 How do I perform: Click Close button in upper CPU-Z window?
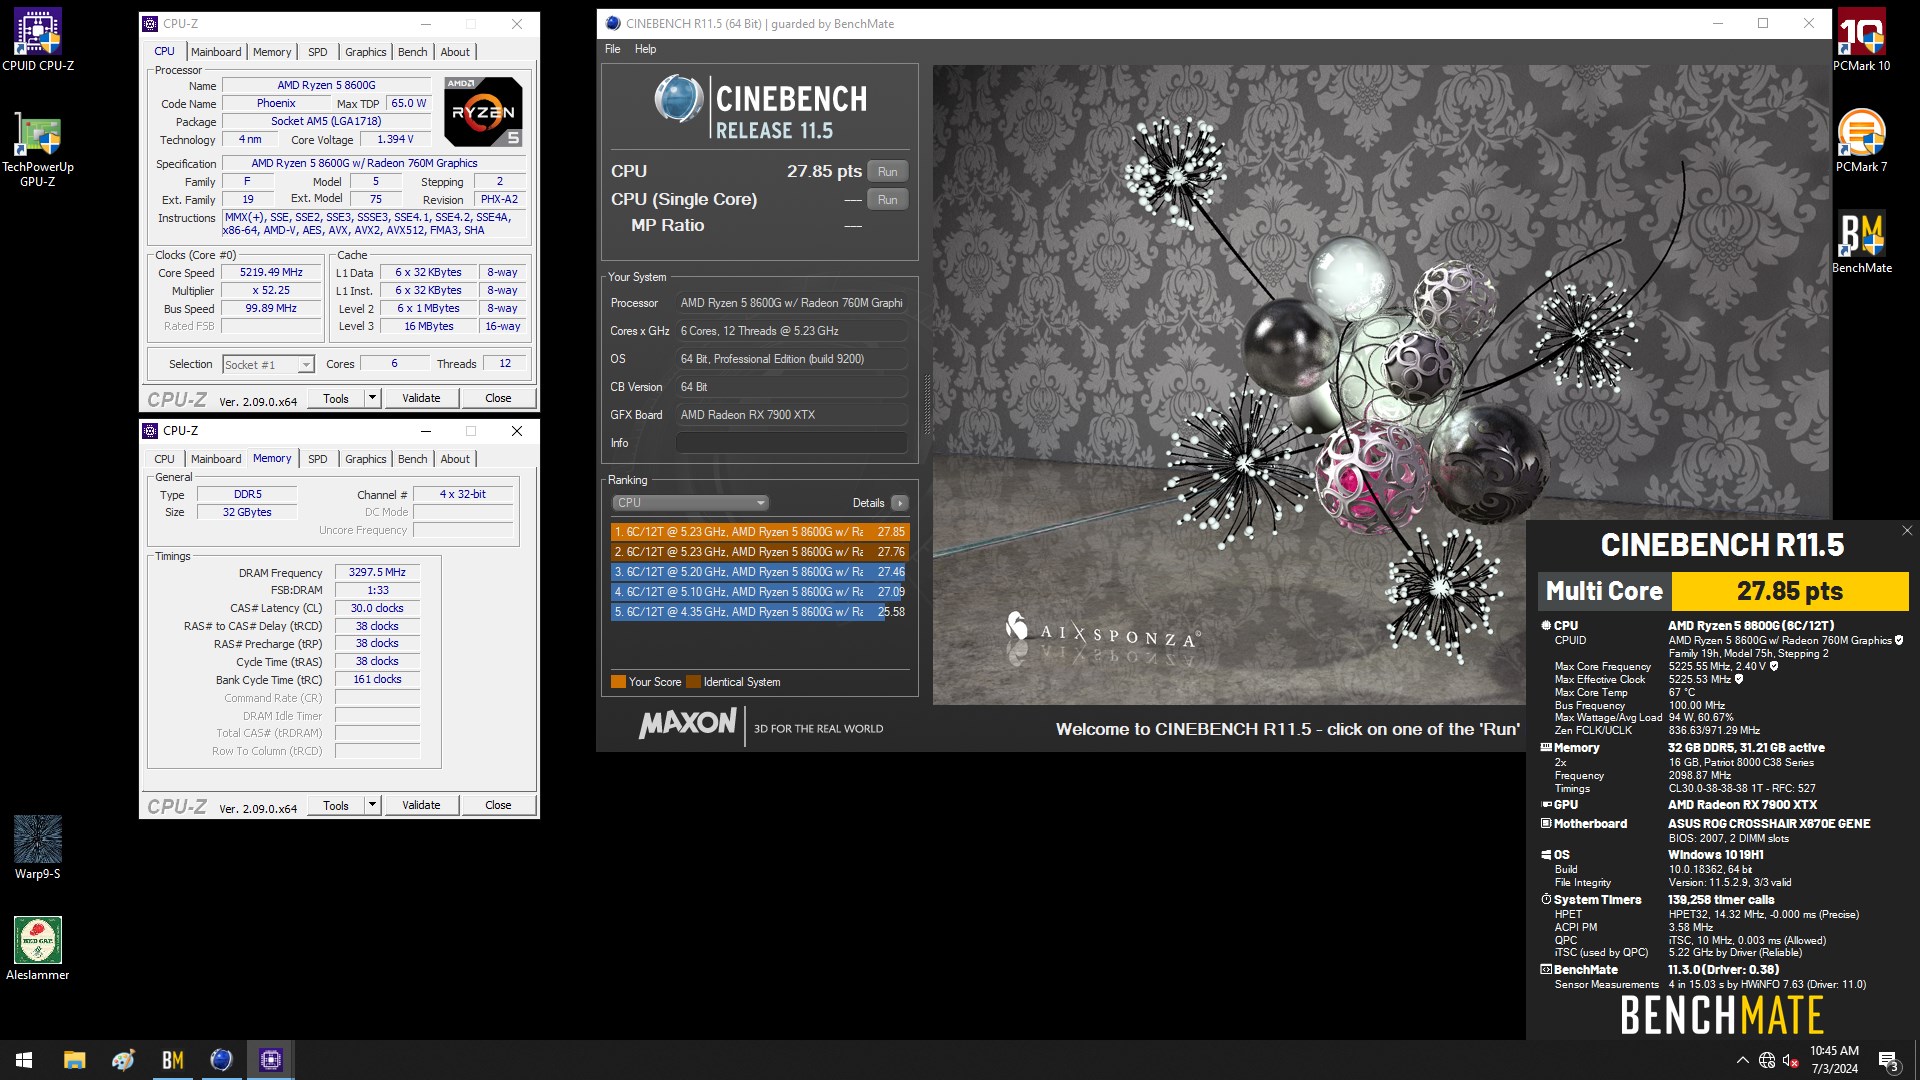coord(498,398)
